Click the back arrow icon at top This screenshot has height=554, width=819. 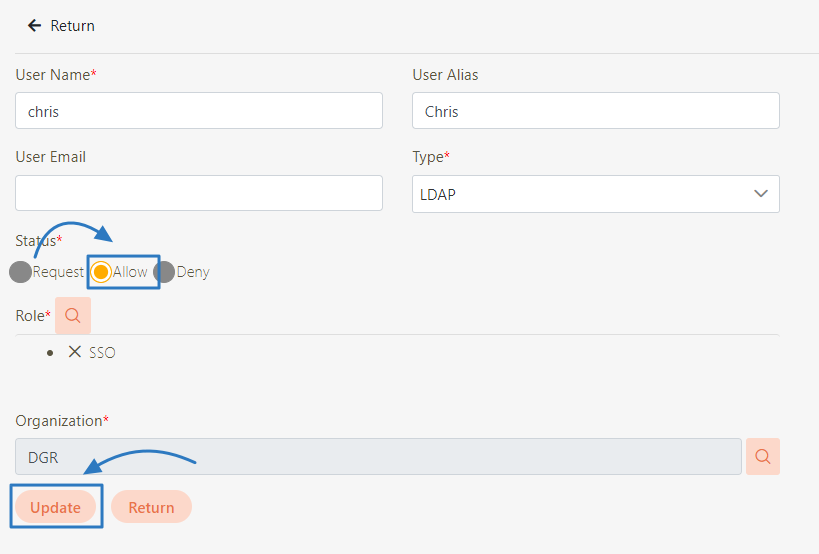click(x=35, y=25)
